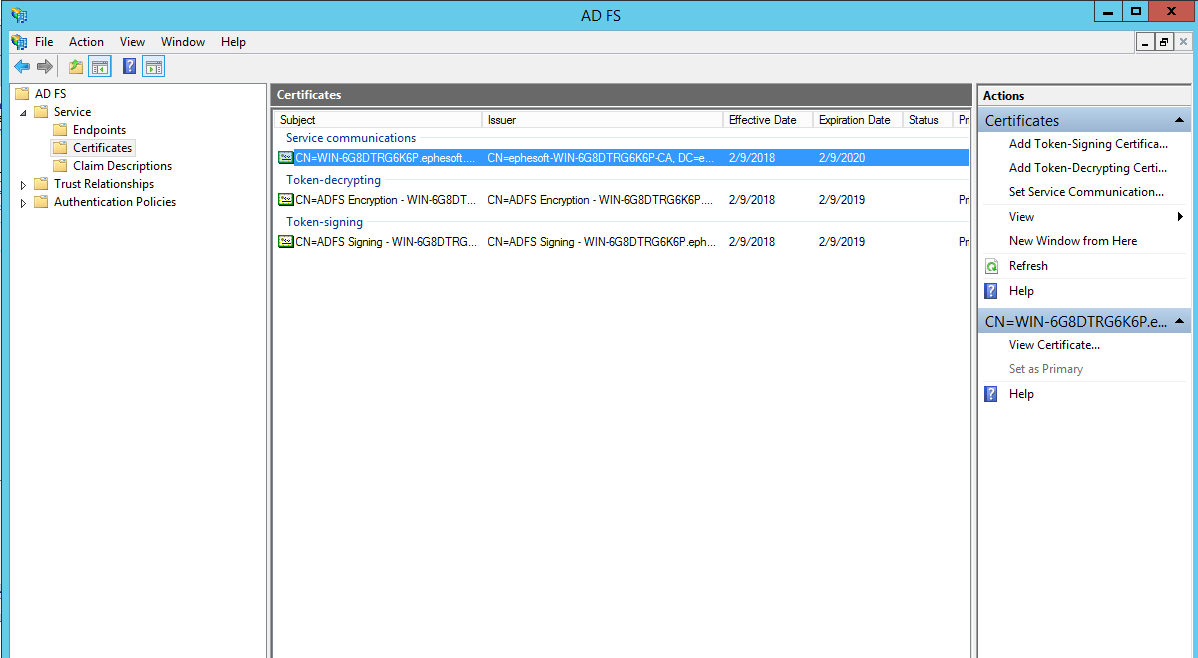Select Add Token-Decrypting Certificate action
The image size is (1198, 658).
(1087, 167)
